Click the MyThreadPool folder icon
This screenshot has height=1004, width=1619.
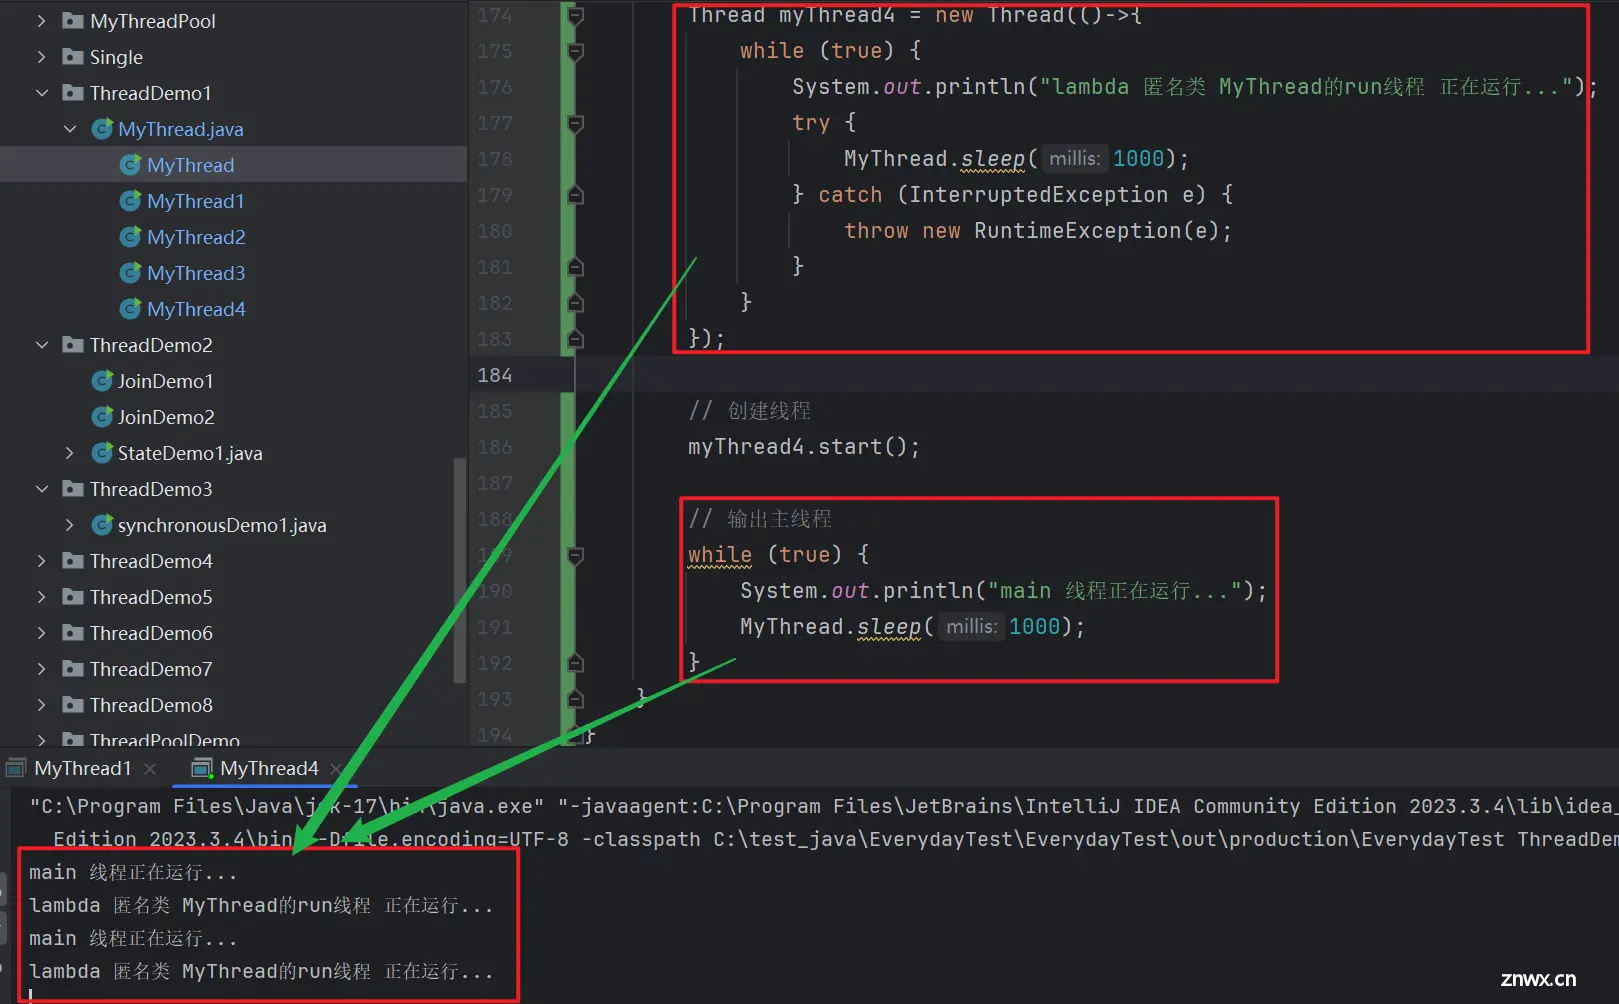73,21
